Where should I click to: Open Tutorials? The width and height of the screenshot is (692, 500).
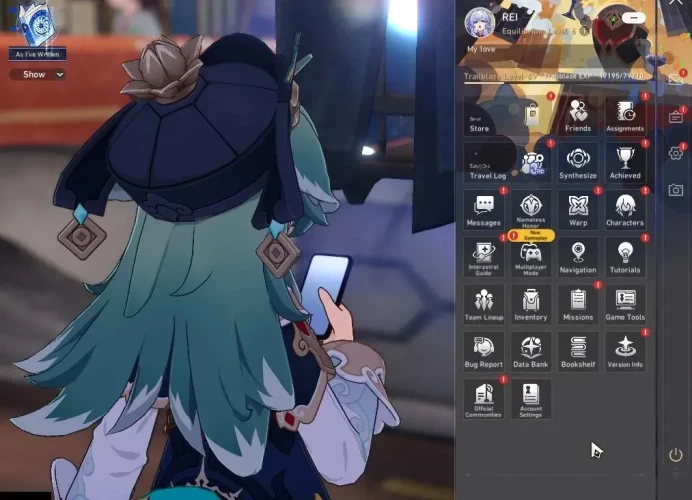[x=625, y=257]
